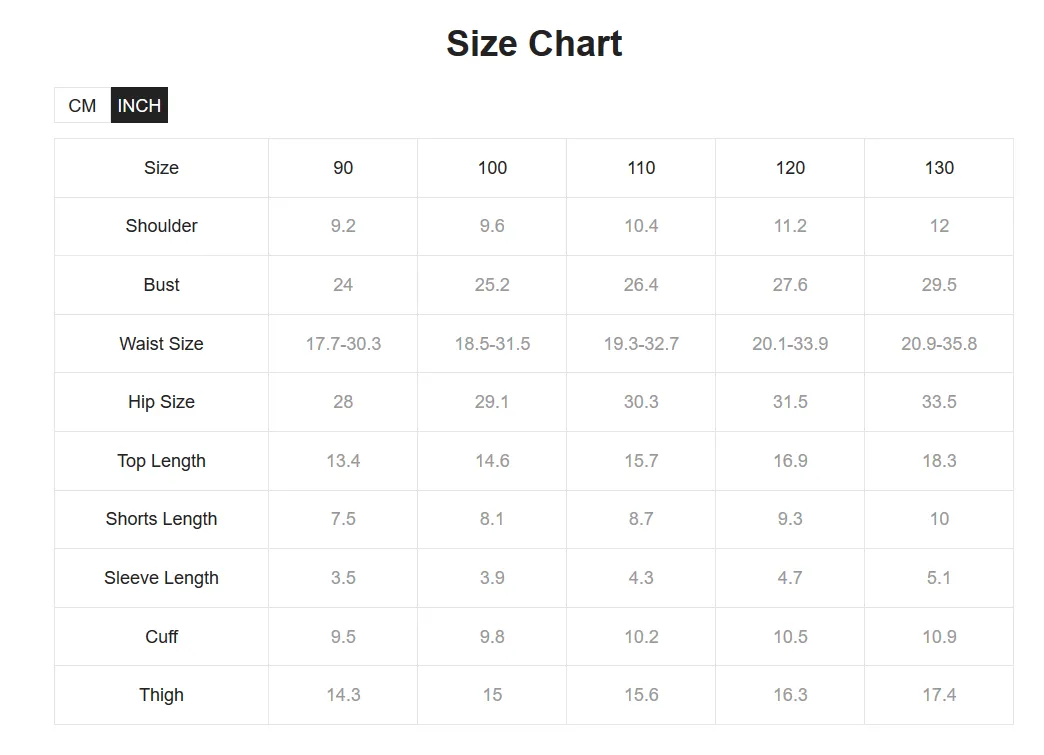1044x755 pixels.
Task: Select the size 90 column header
Action: [x=343, y=168]
